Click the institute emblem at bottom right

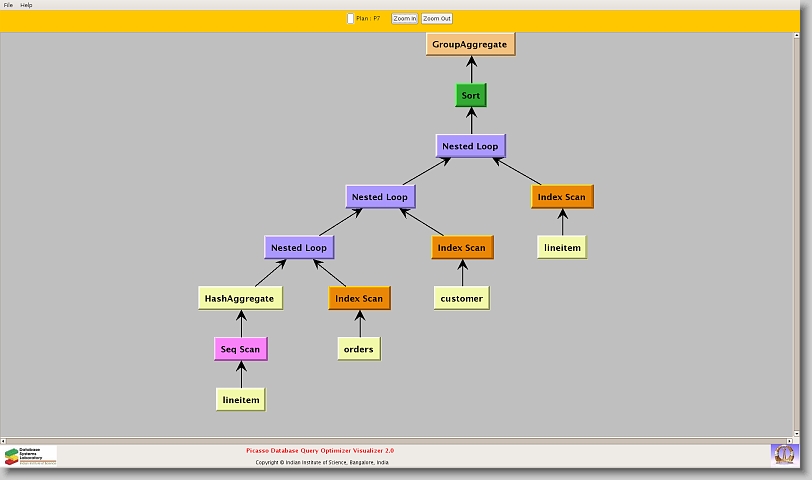784,454
